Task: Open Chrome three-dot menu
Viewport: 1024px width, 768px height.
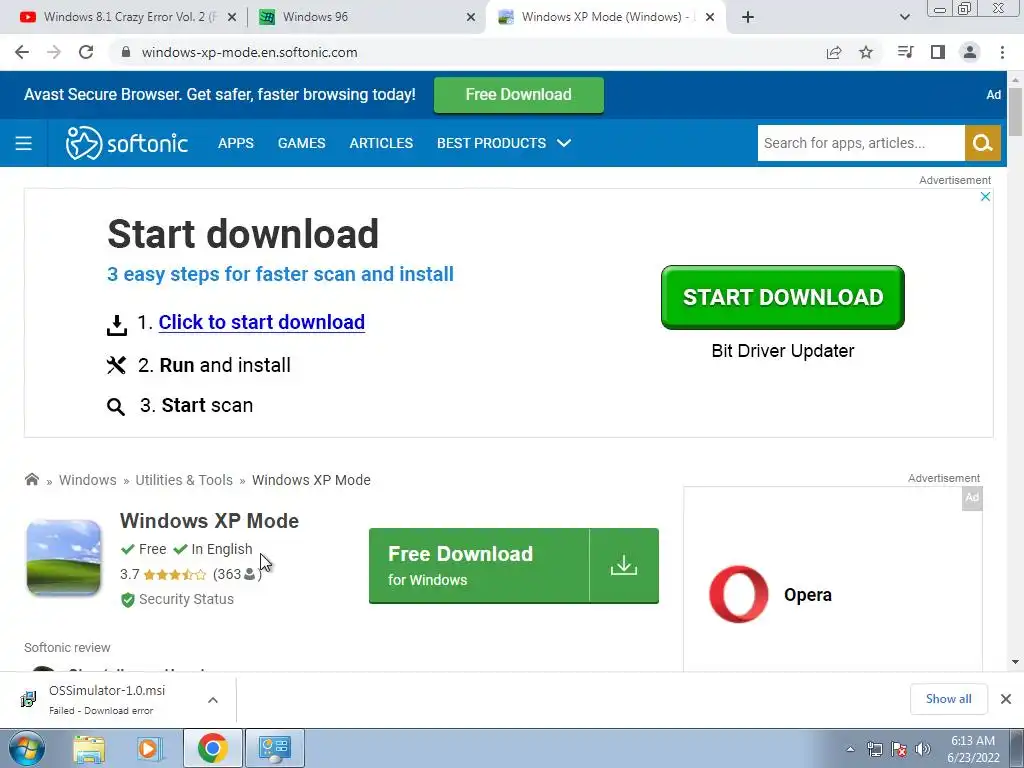Action: coord(1002,52)
